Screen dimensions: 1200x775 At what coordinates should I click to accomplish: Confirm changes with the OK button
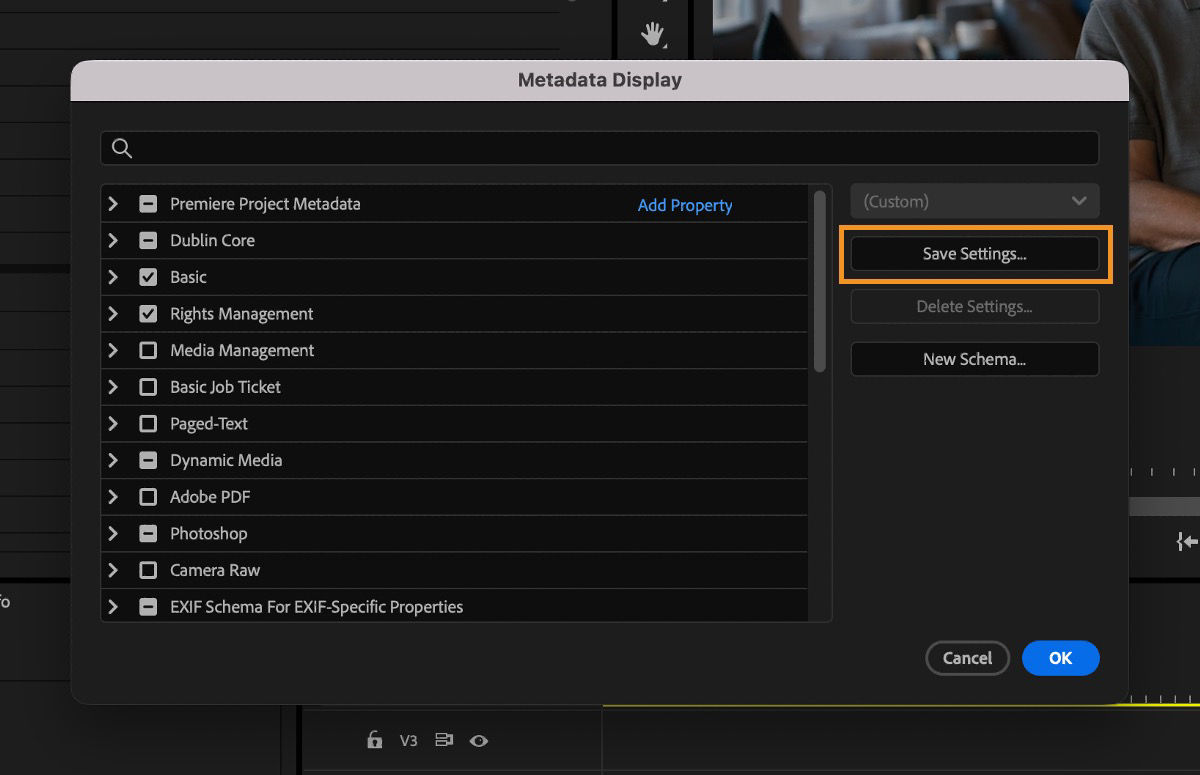point(1060,658)
